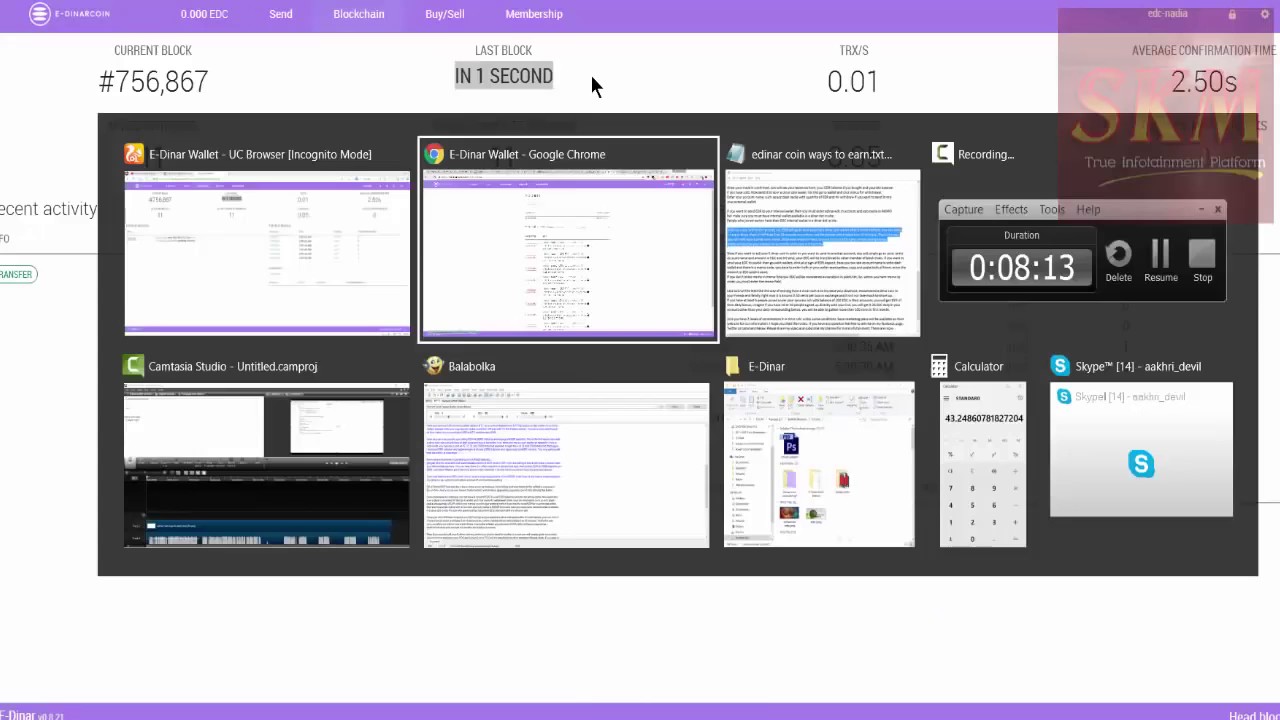
Task: Switch to the UC Browser Incognito wallet thumbnail
Action: pyautogui.click(x=267, y=253)
